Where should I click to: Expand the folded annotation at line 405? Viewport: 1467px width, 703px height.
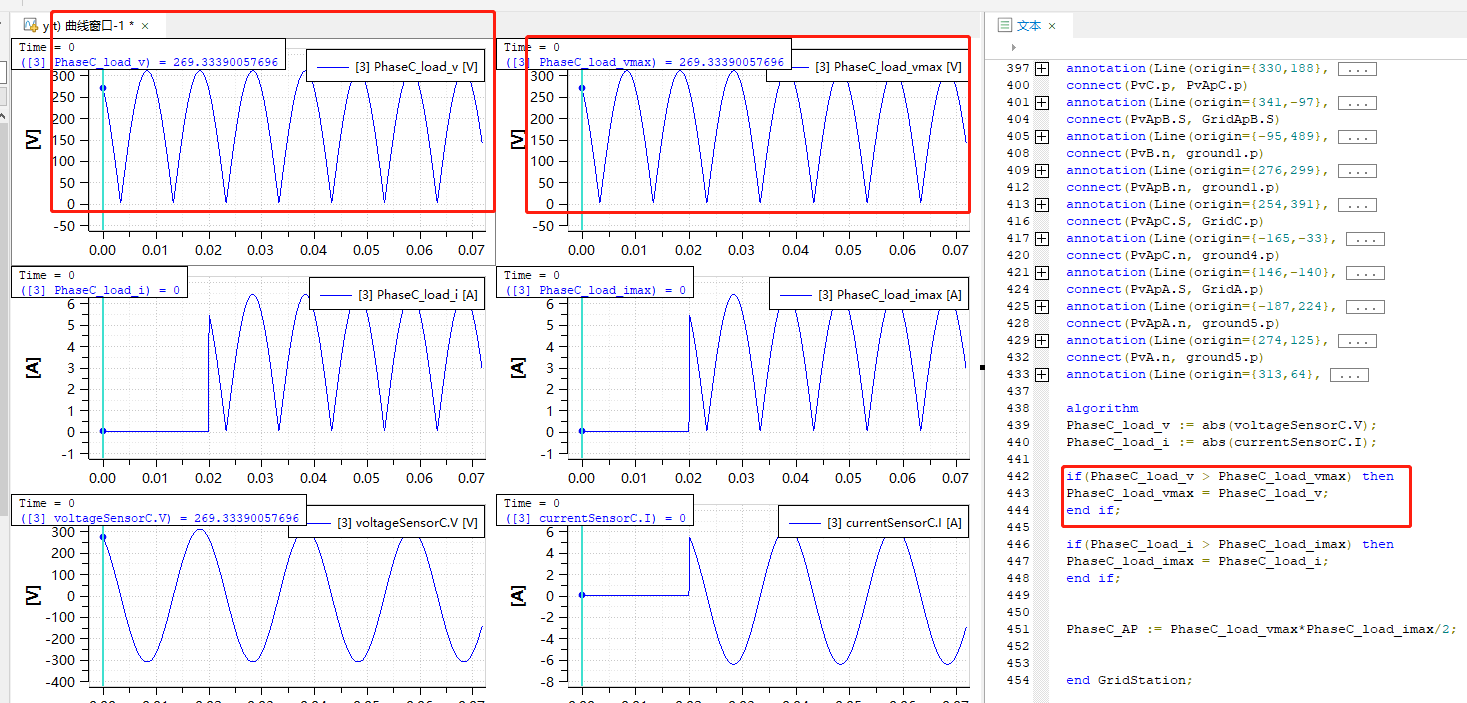[x=1042, y=137]
